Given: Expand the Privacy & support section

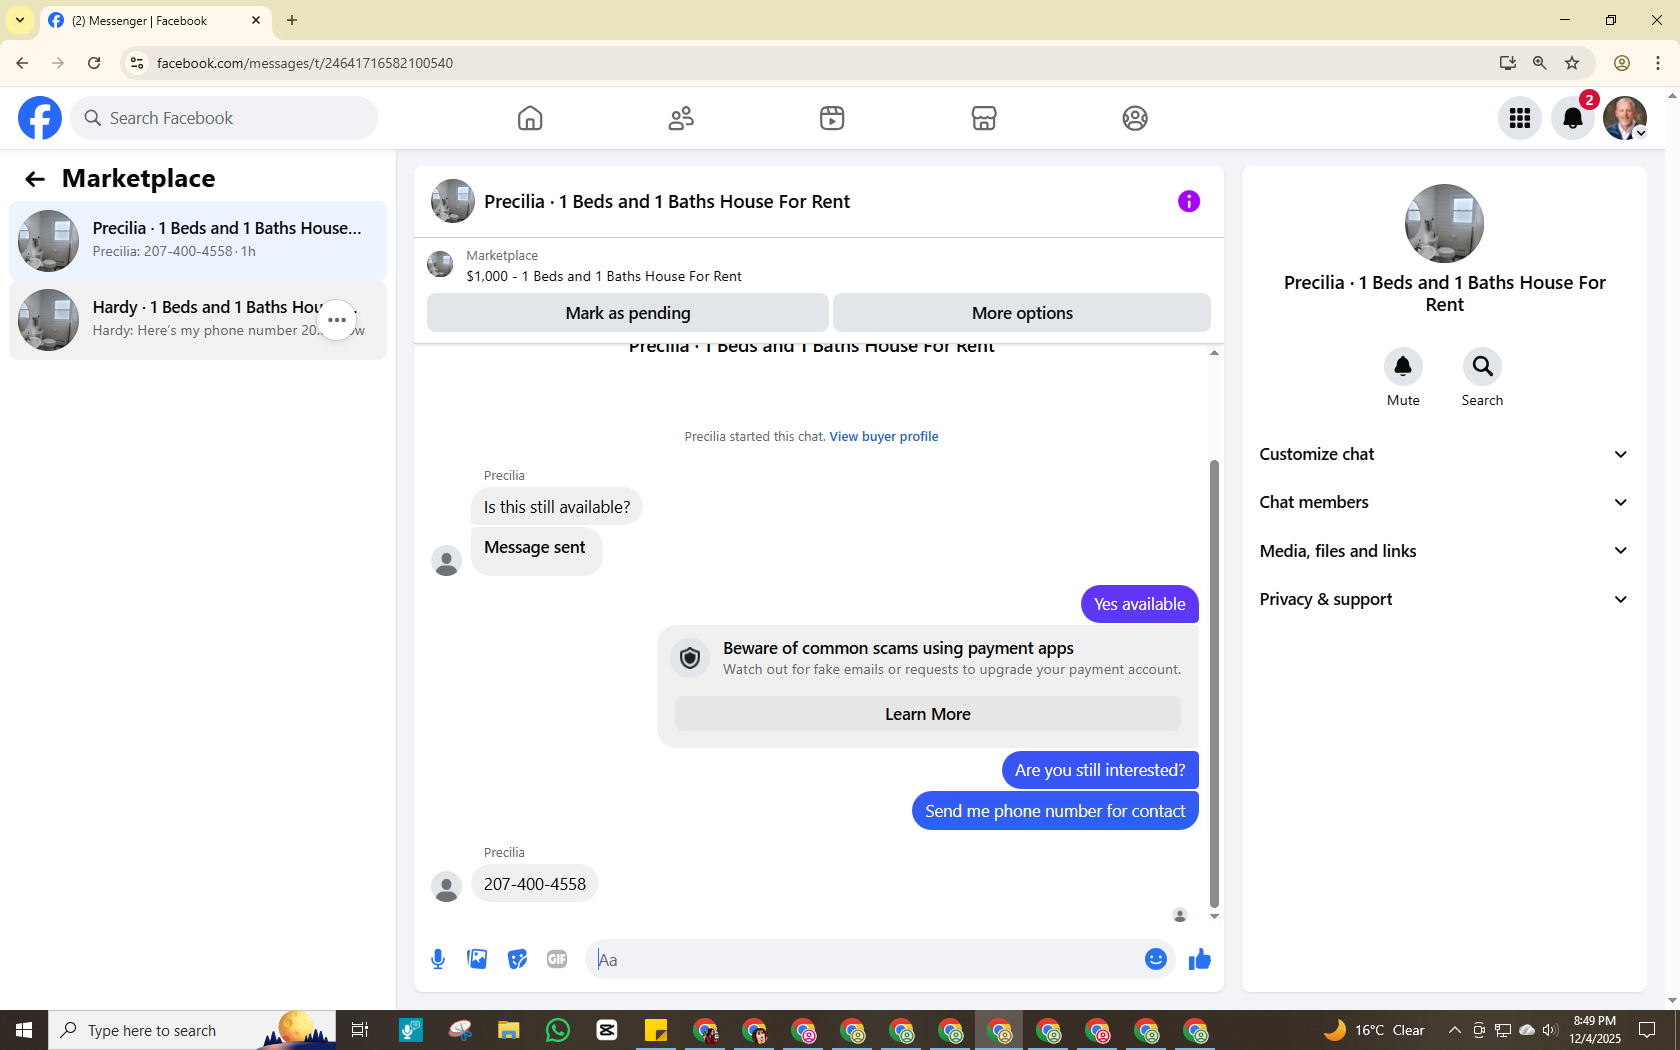Looking at the screenshot, I should (1444, 599).
